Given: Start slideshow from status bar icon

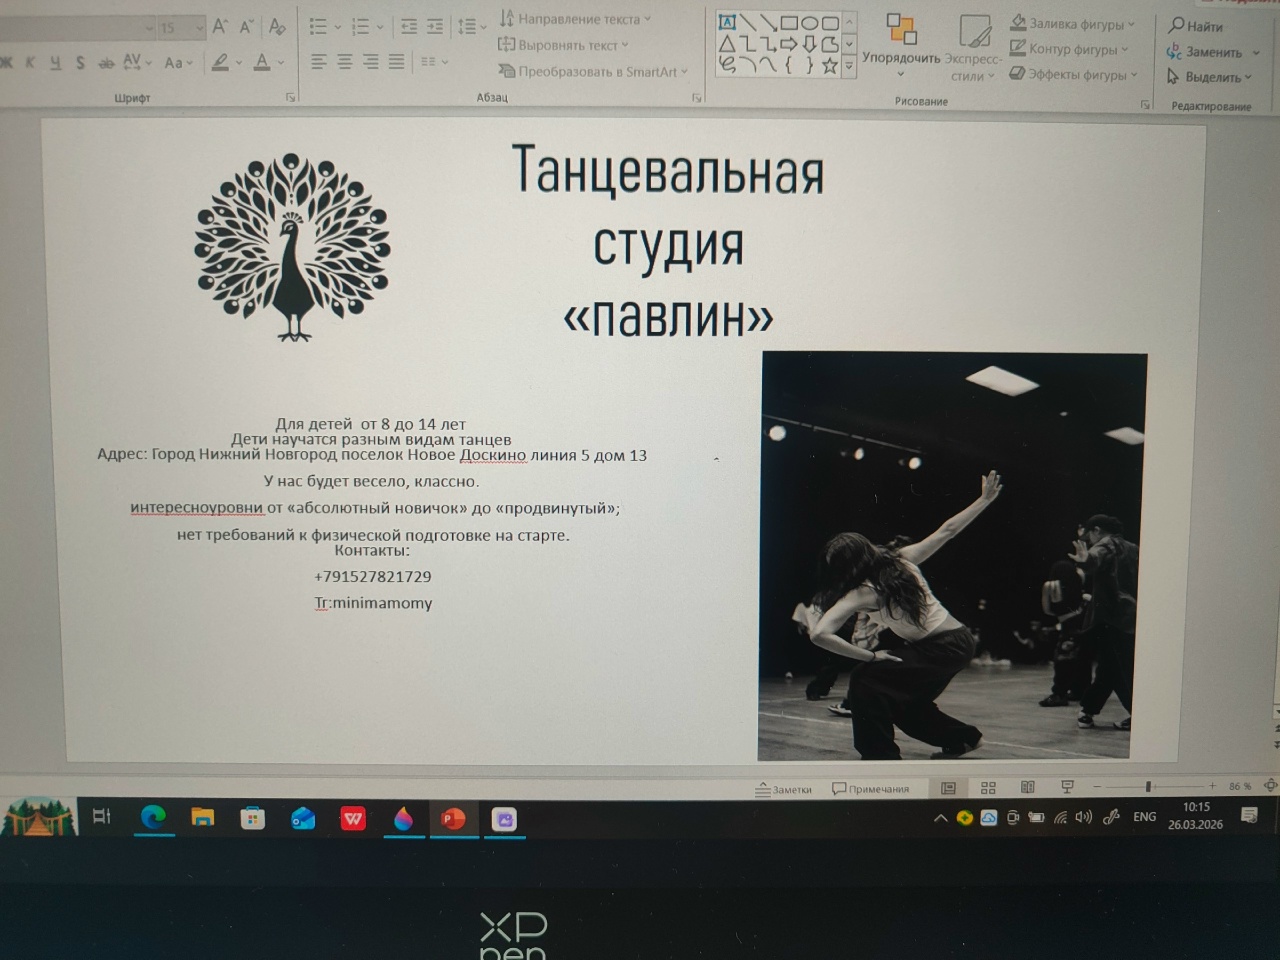Looking at the screenshot, I should (x=1067, y=788).
